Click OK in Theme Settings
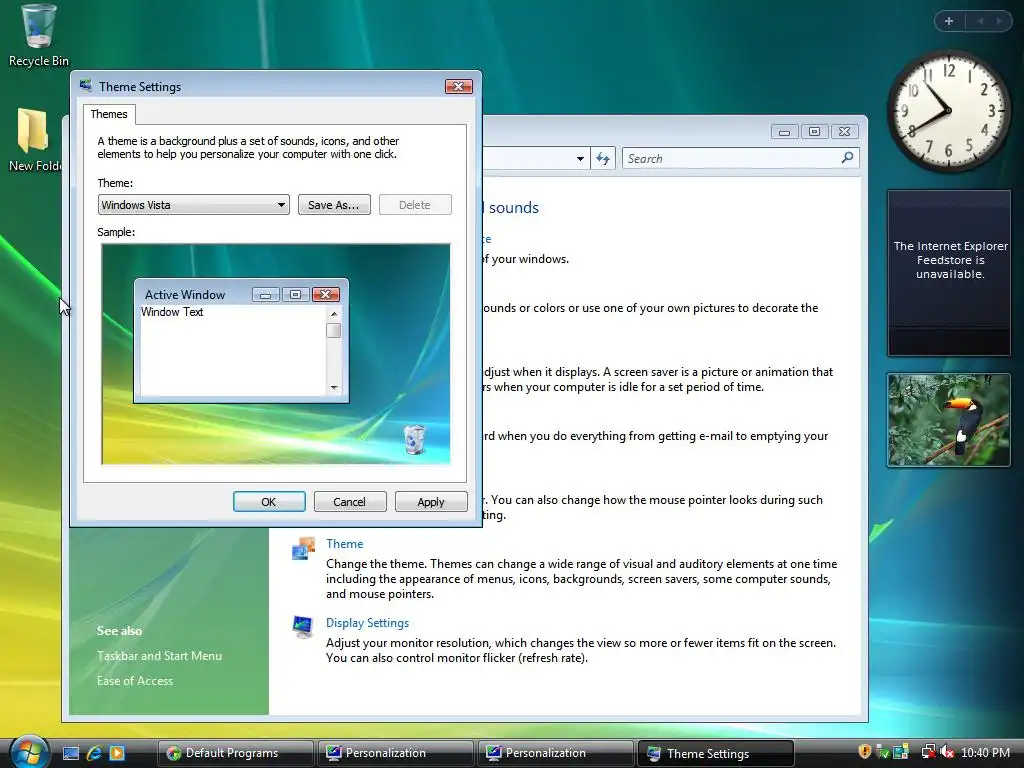1024x768 pixels. click(269, 502)
